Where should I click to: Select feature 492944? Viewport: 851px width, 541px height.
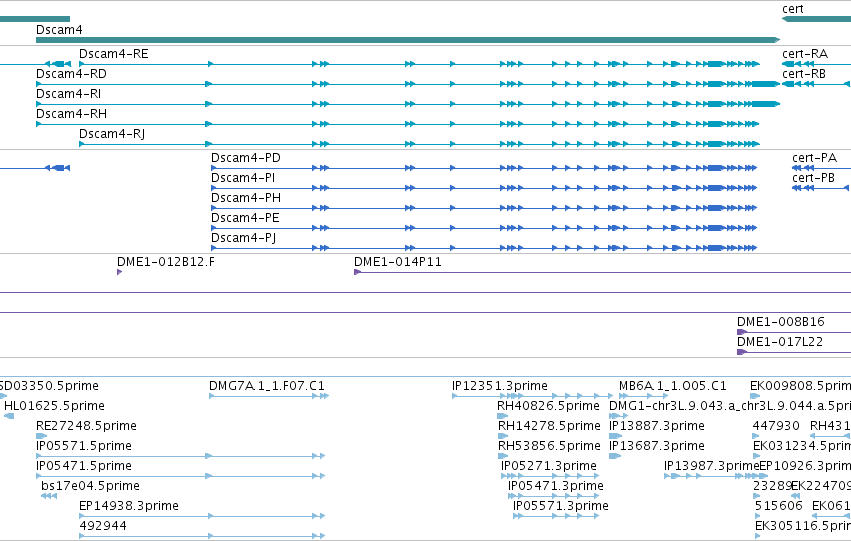click(103, 526)
